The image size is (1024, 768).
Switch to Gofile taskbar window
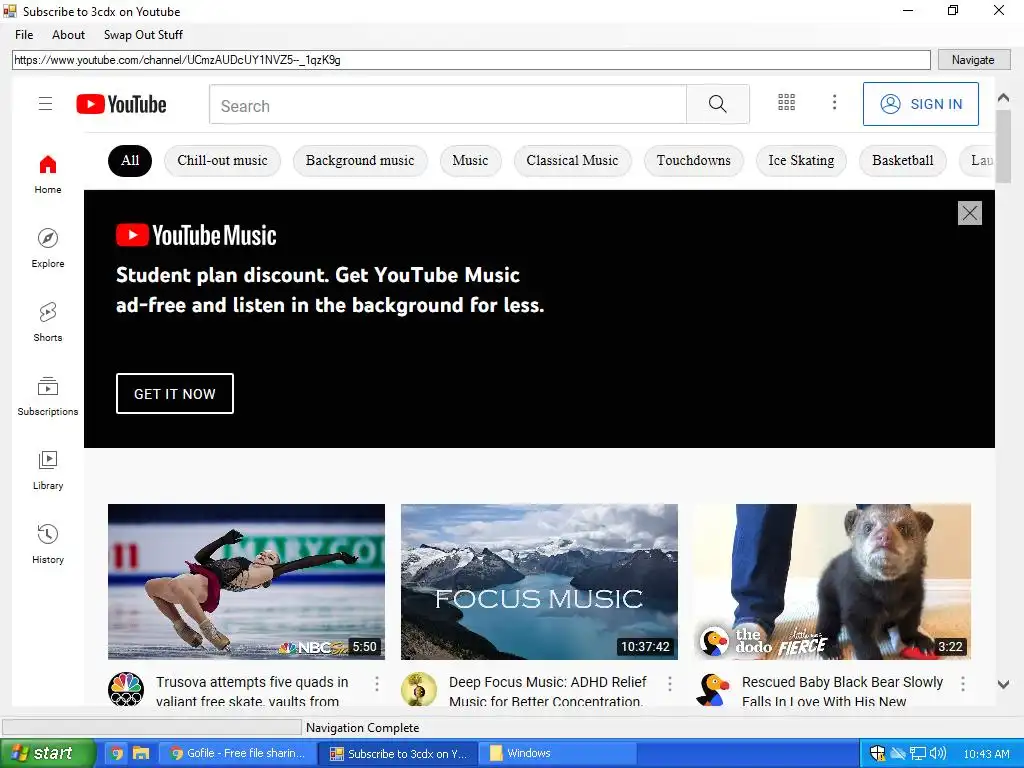tap(238, 754)
